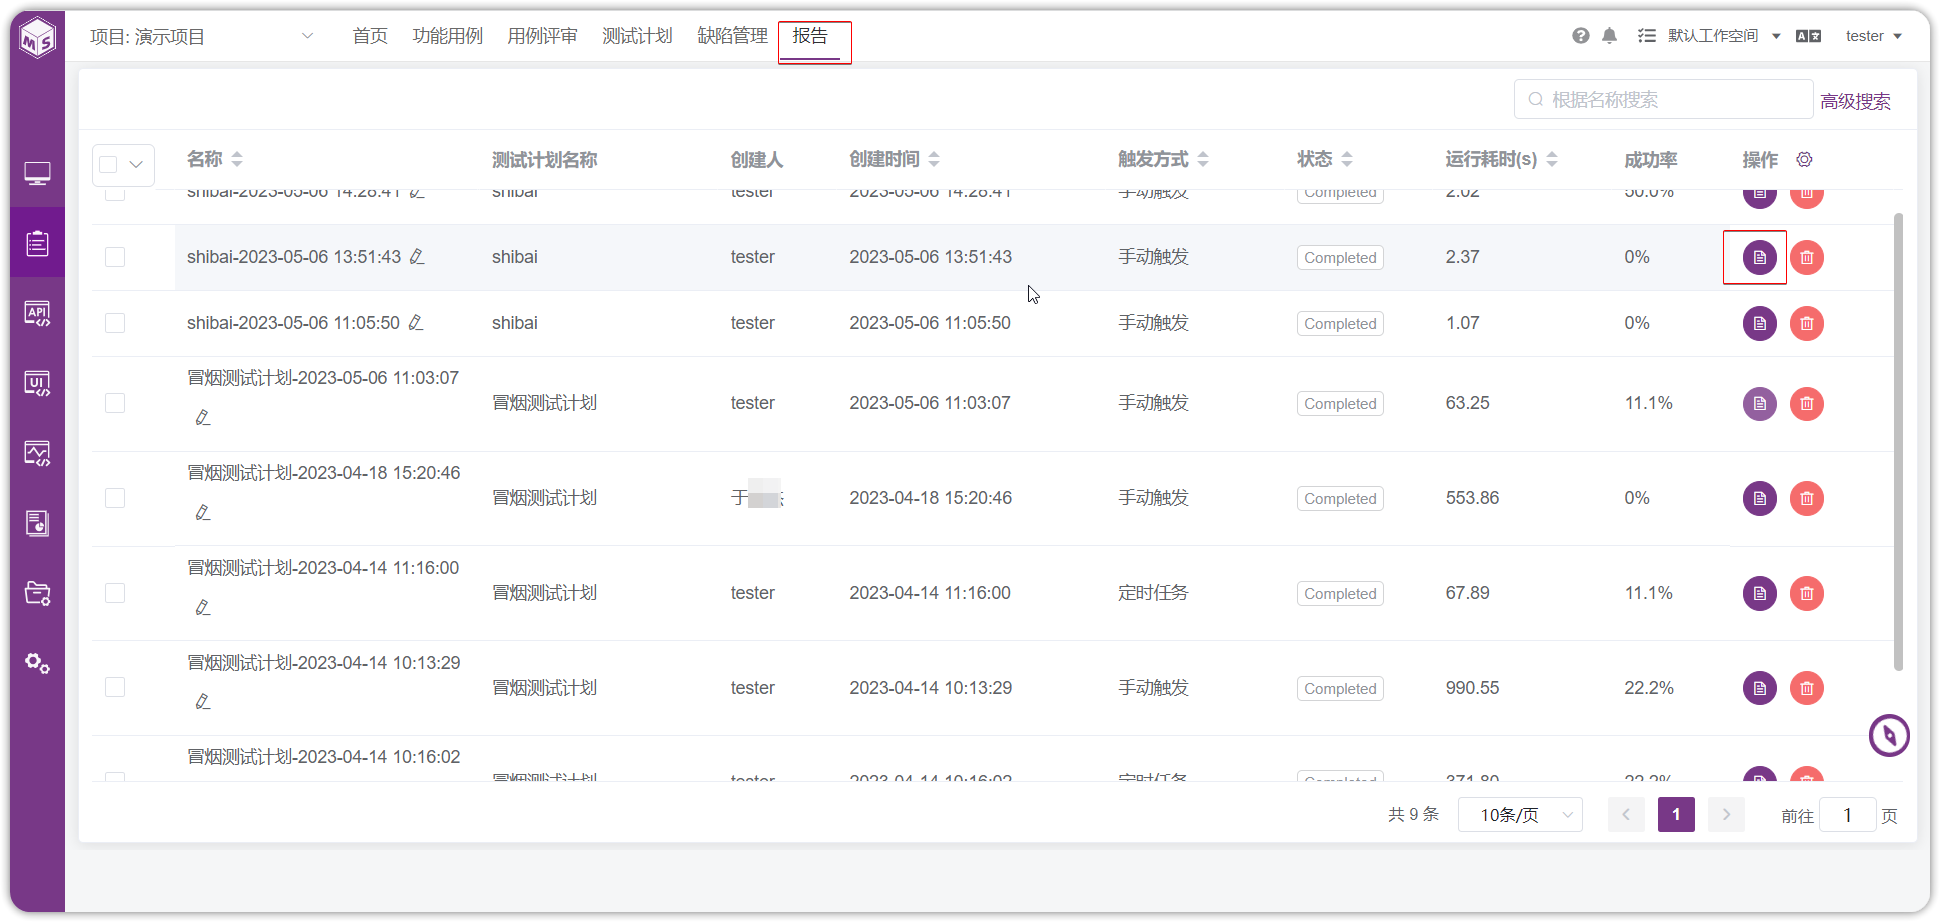
Task: Expand the project selector 项目: 演示项目
Action: [202, 37]
